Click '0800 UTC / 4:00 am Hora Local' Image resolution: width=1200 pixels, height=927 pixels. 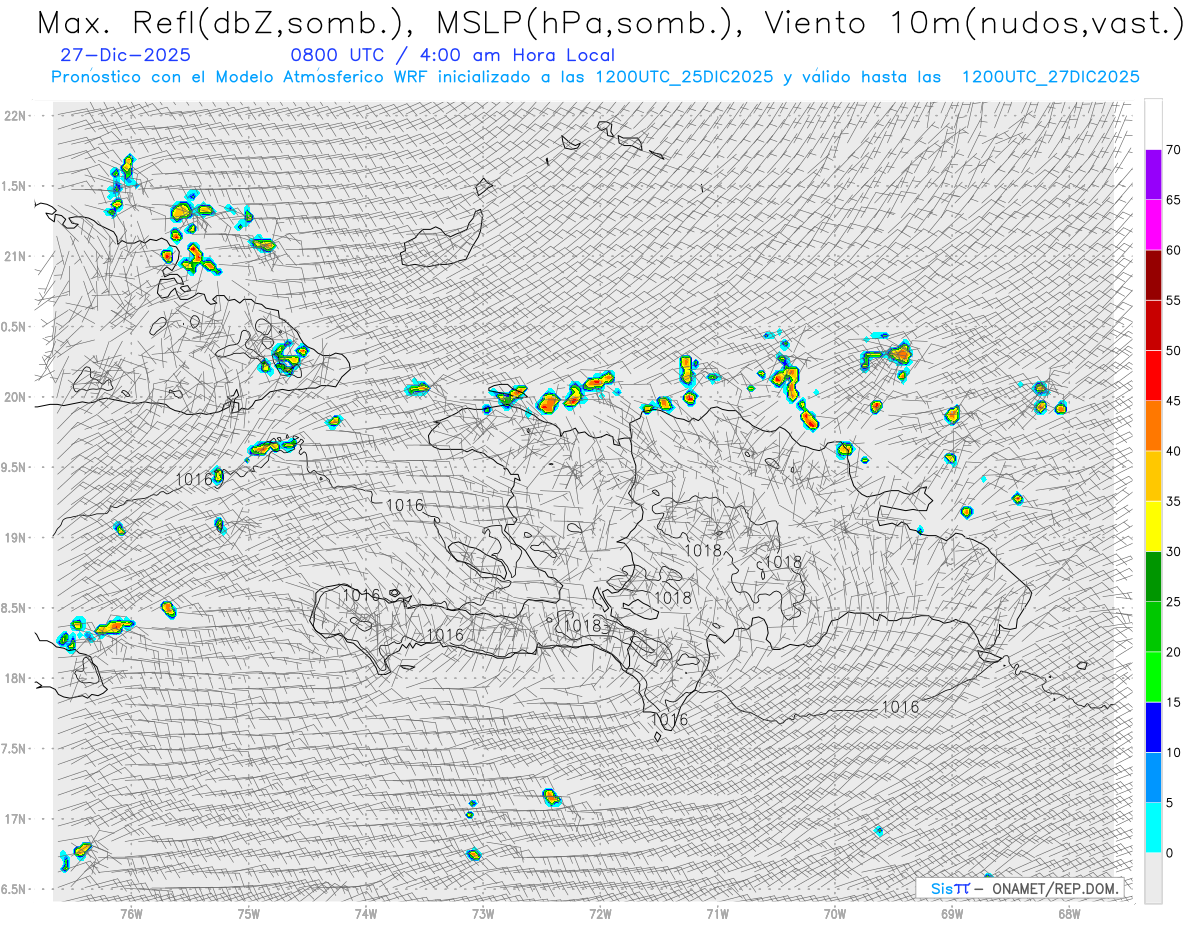coord(452,55)
